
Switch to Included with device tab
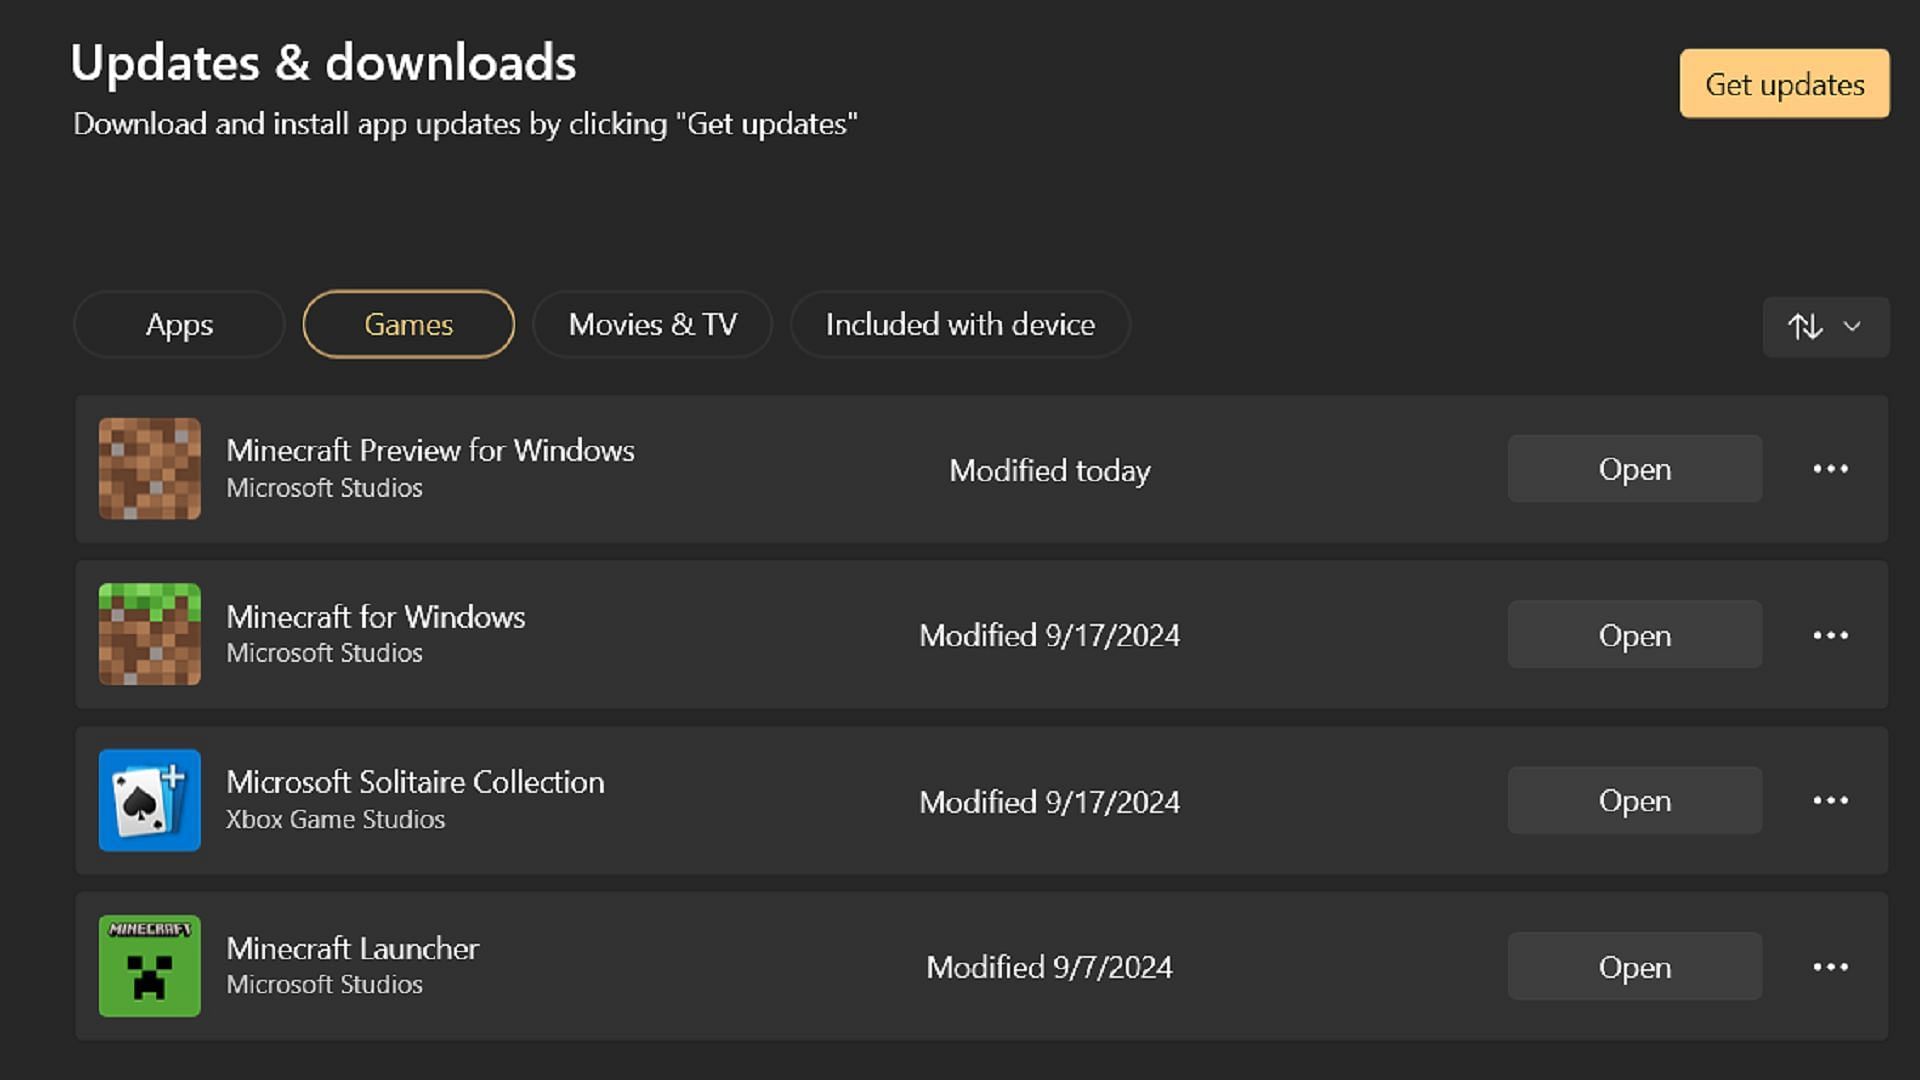(x=959, y=323)
